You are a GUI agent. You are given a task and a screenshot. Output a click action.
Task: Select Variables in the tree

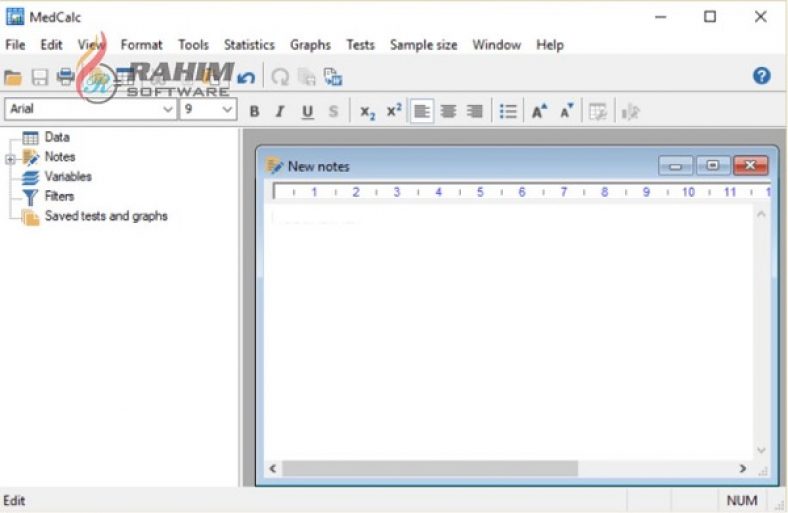[68, 176]
